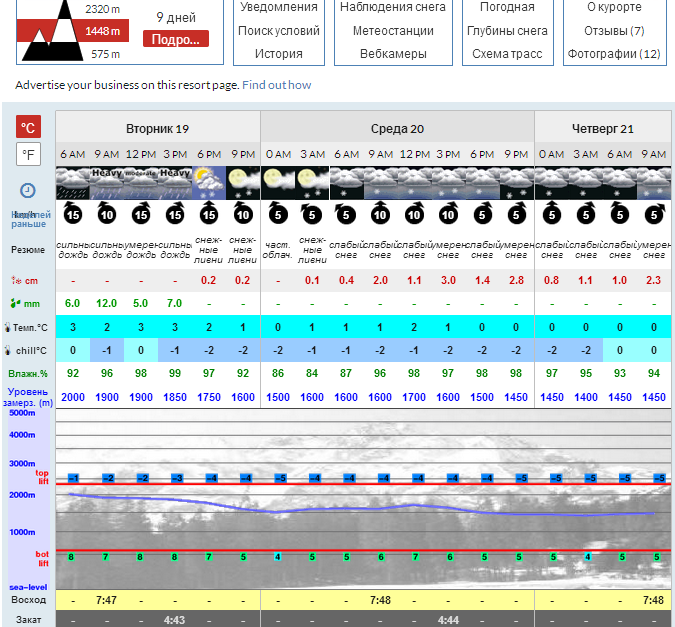The height and width of the screenshot is (627, 675).
Task: Click Wednesday 0 AM wind arrow 5
Action: point(278,212)
